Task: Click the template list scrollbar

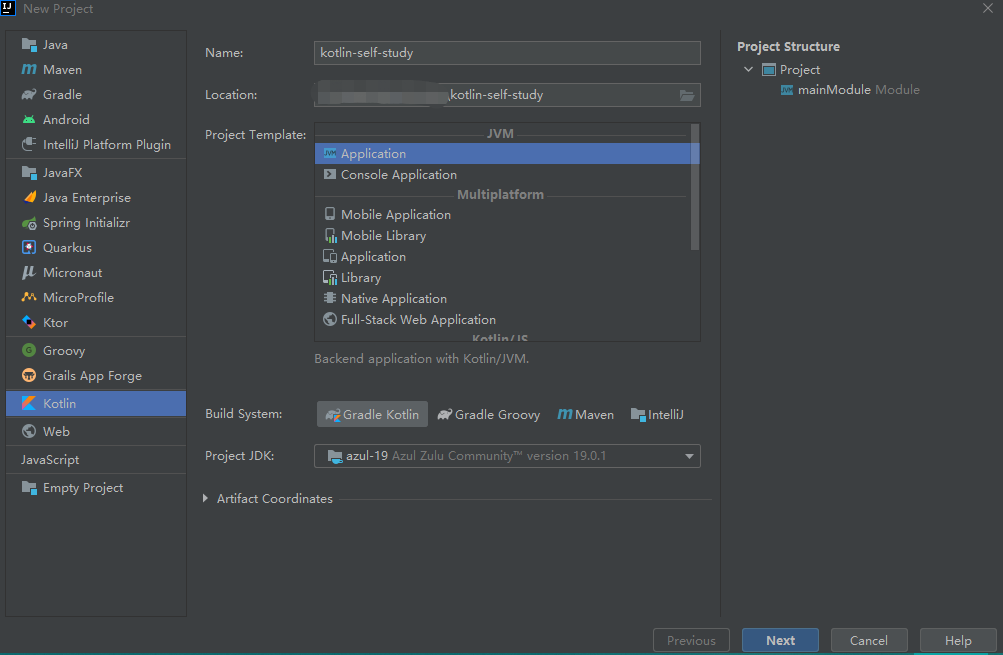Action: coord(695,187)
